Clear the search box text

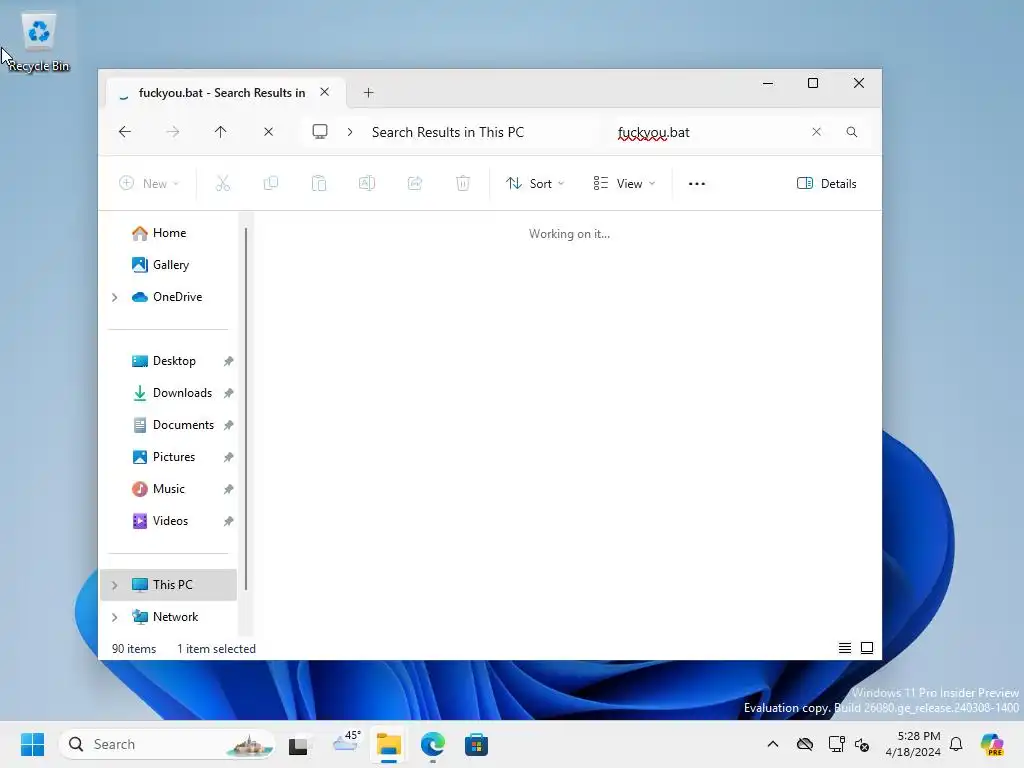816,132
